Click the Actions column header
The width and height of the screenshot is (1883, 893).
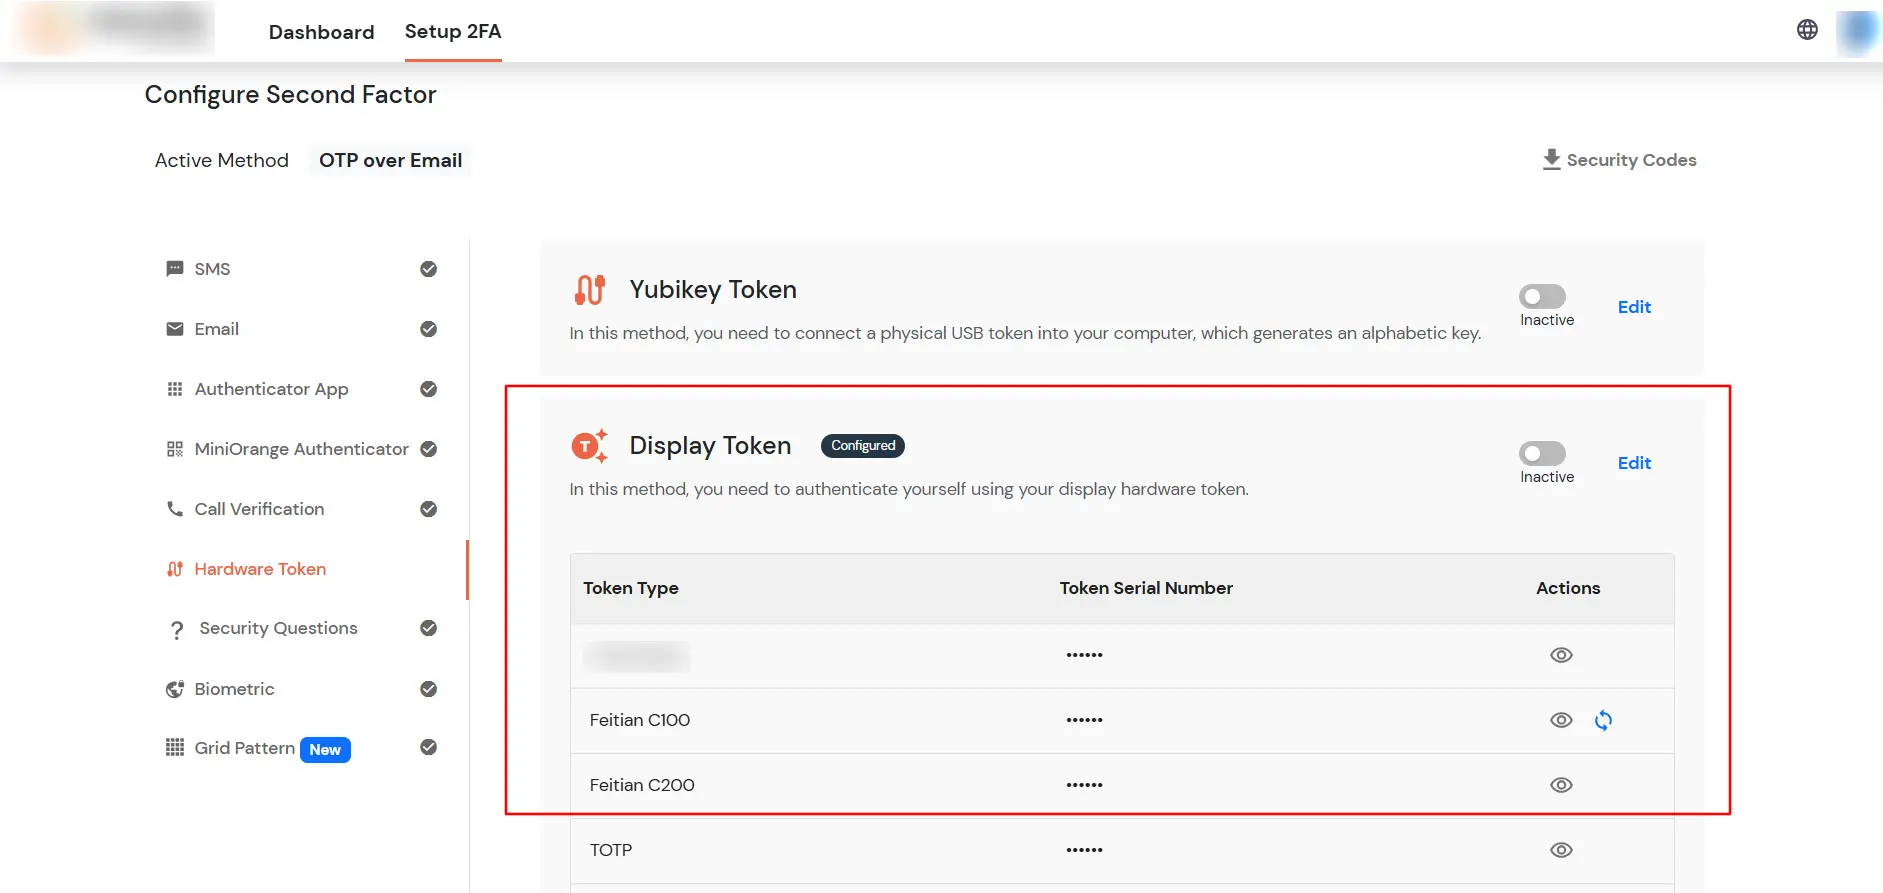[1568, 588]
